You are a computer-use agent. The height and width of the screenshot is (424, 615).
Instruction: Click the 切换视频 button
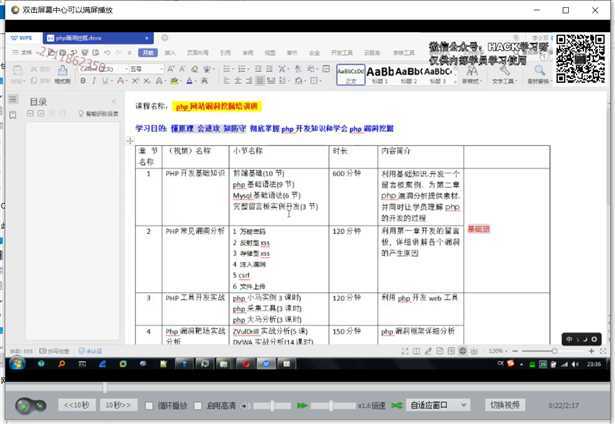(x=505, y=405)
